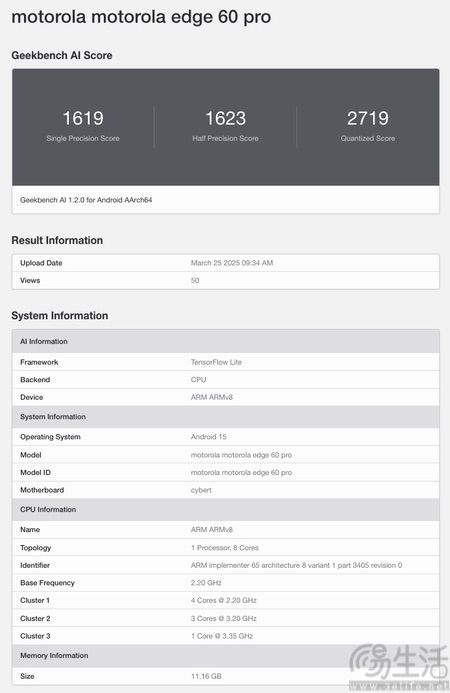The height and width of the screenshot is (693, 450).
Task: Click the 'Result Information' heading
Action: point(57,240)
